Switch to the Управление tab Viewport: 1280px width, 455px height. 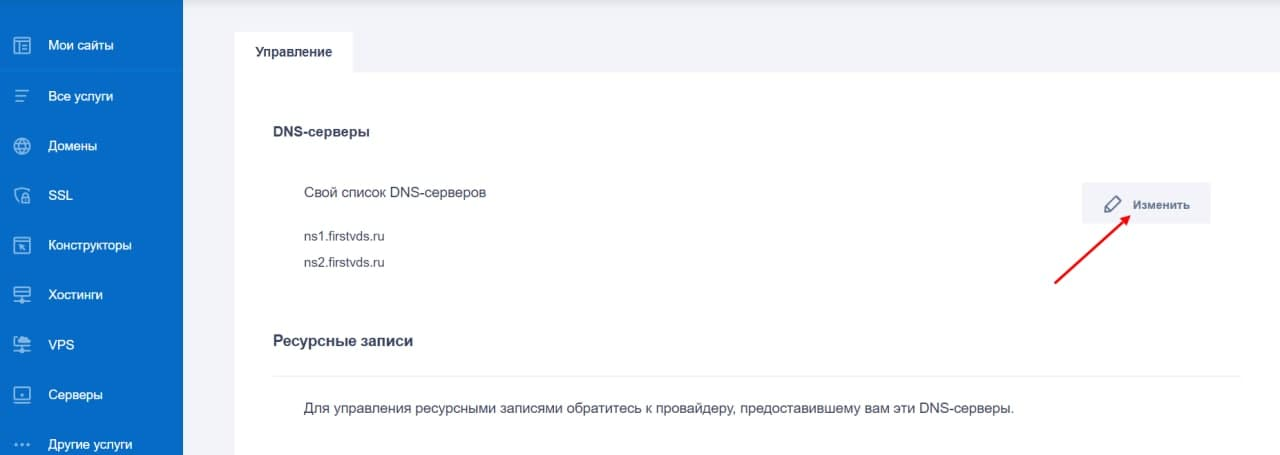point(294,52)
